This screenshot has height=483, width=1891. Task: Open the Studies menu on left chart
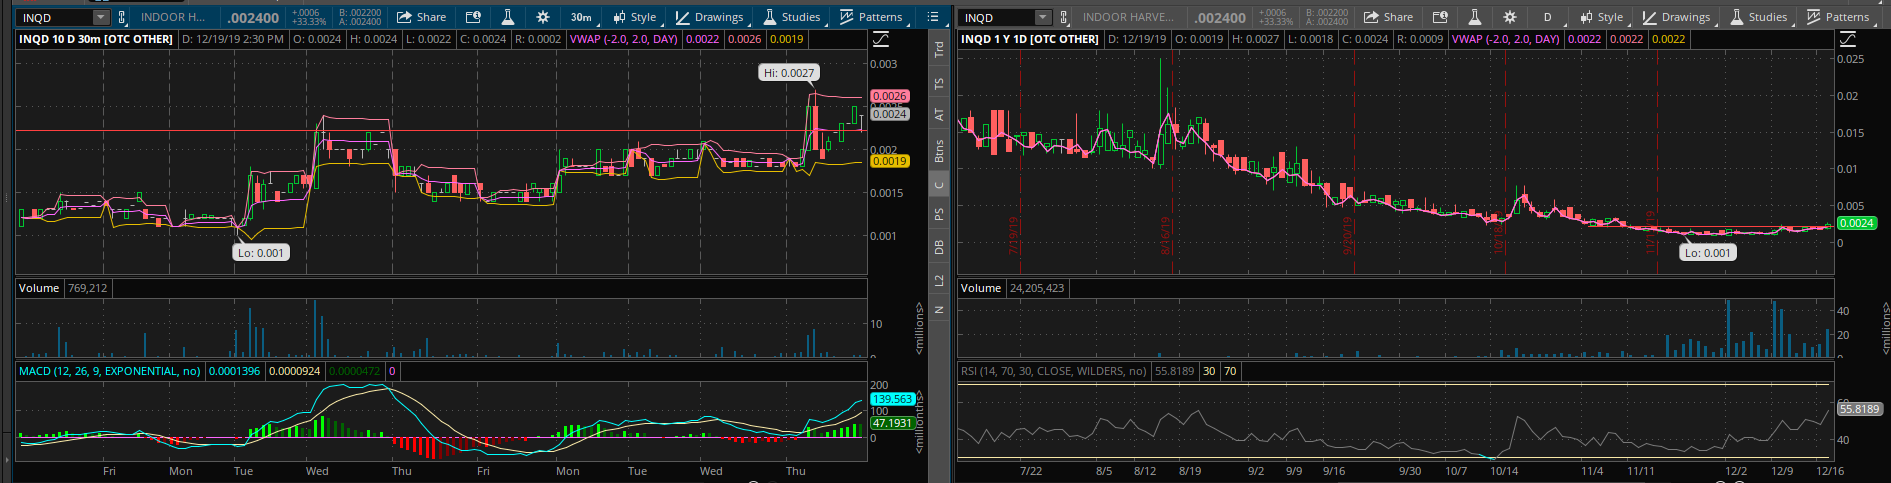pos(791,17)
